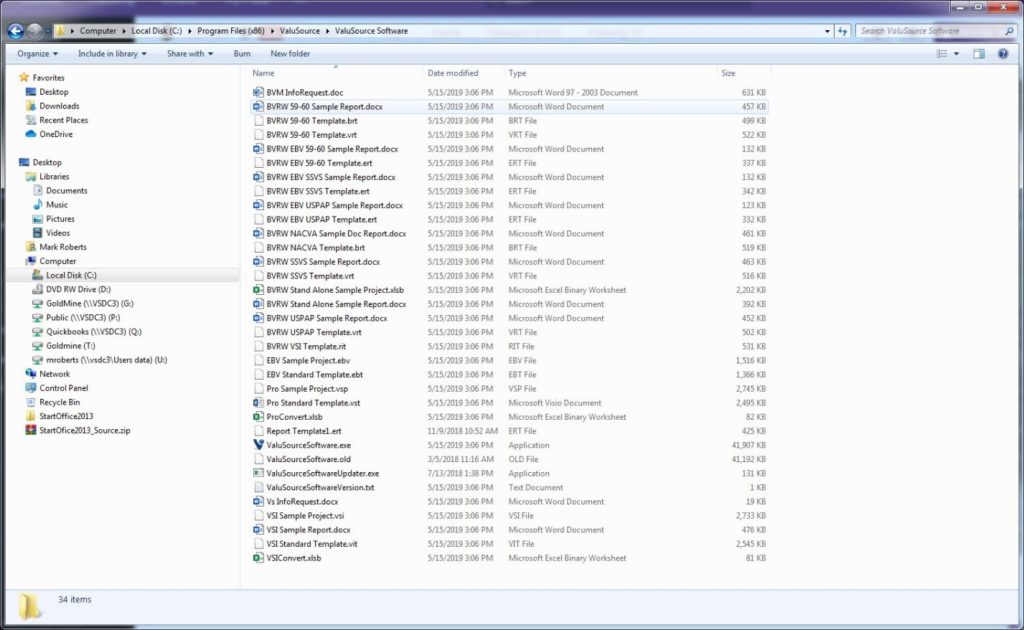The height and width of the screenshot is (630, 1024).
Task: Click the New folder button
Action: coord(289,53)
